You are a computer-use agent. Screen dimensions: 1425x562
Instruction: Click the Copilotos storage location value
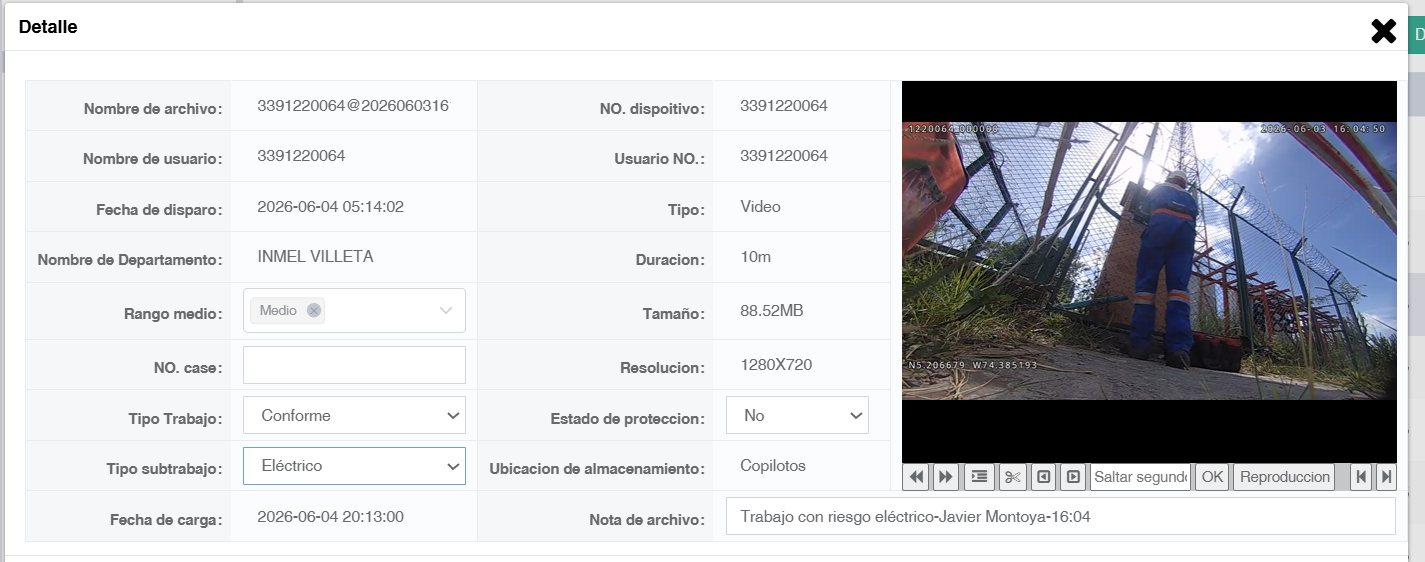pos(773,466)
